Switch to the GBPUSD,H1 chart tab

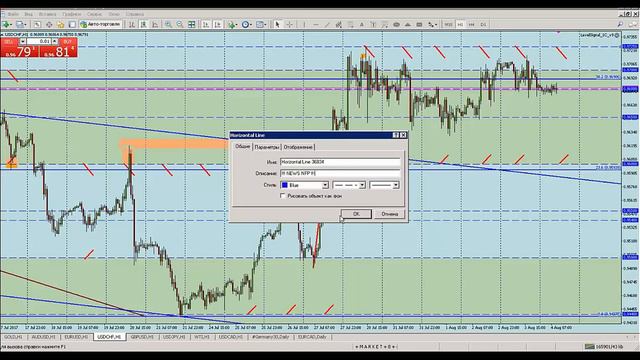142,337
